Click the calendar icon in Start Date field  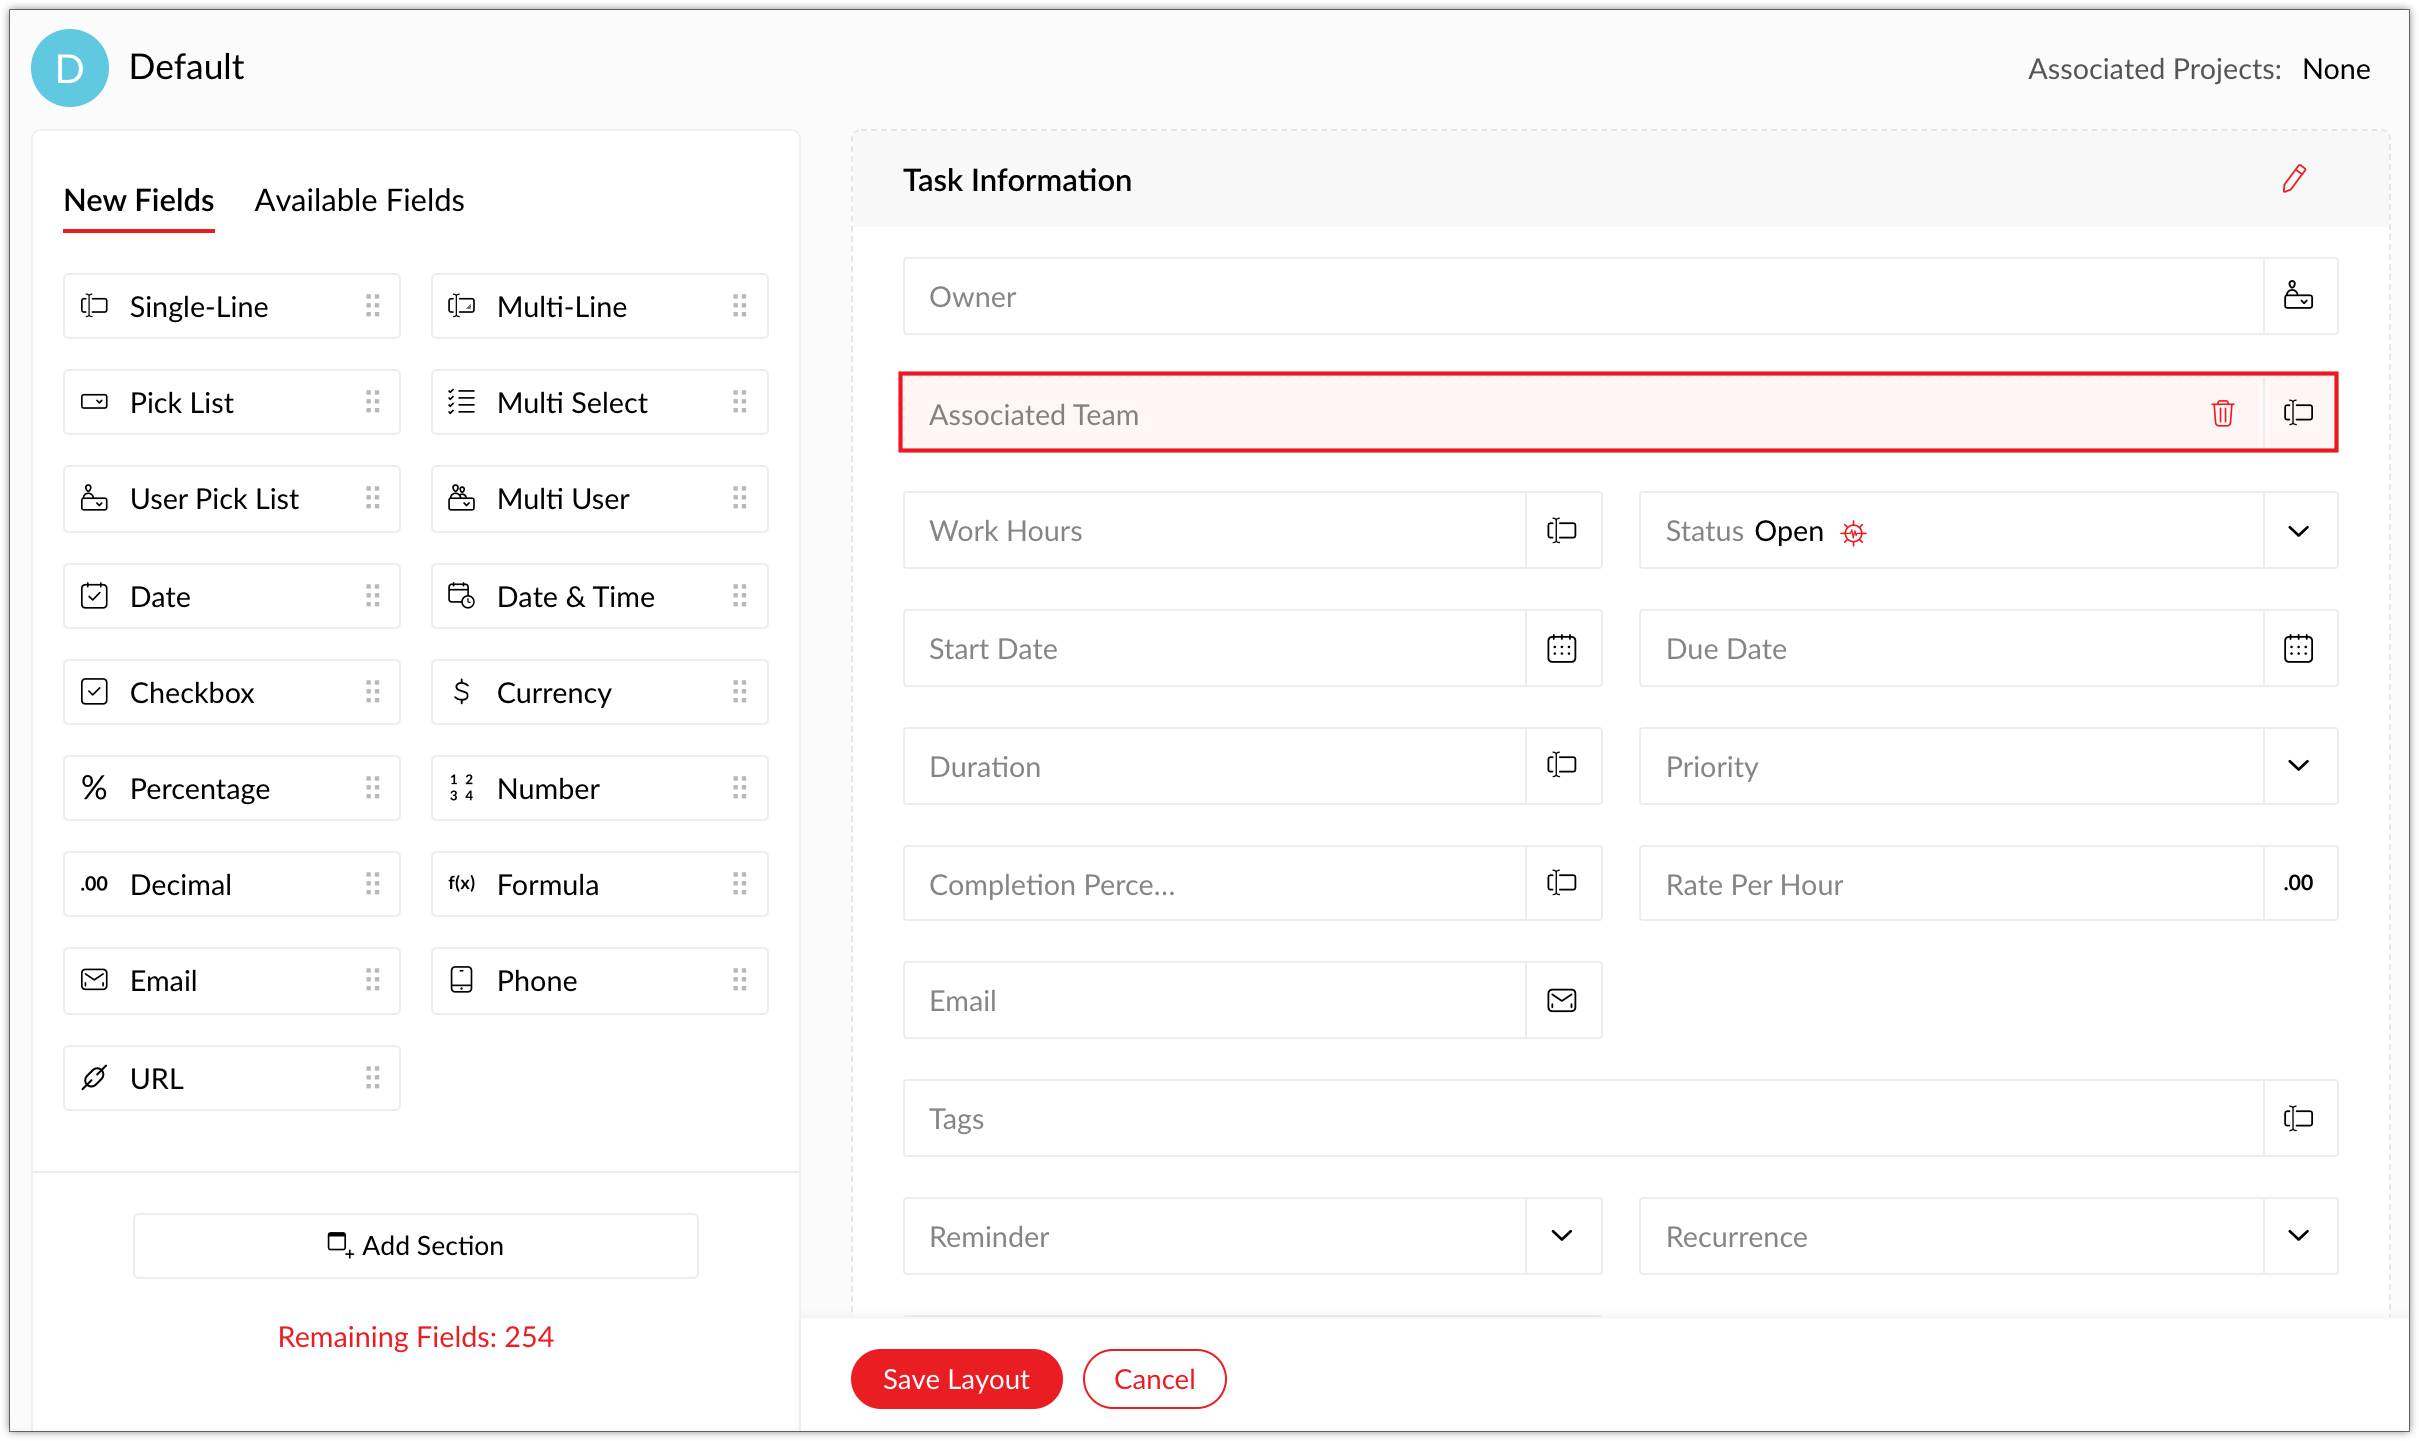[1561, 649]
